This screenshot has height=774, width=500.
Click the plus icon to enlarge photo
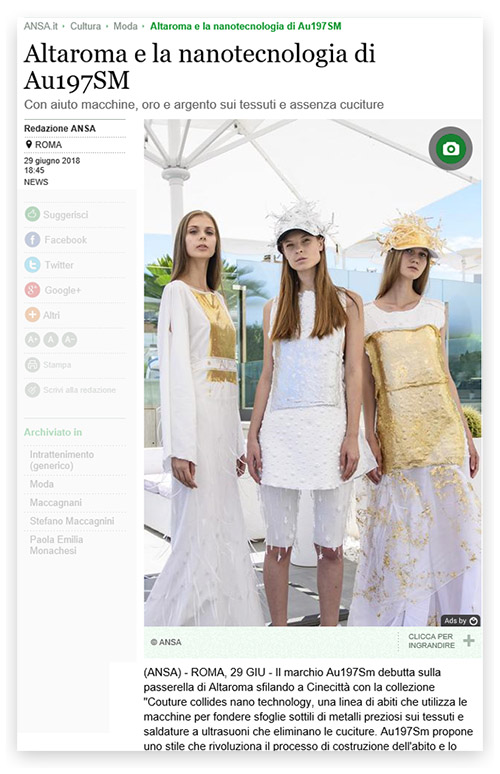469,641
